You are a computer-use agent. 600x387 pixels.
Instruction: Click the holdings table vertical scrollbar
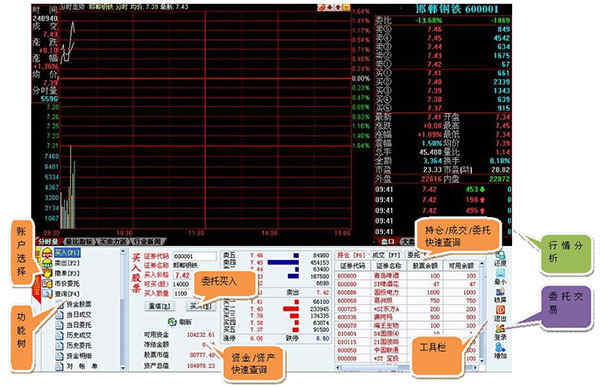[x=481, y=311]
